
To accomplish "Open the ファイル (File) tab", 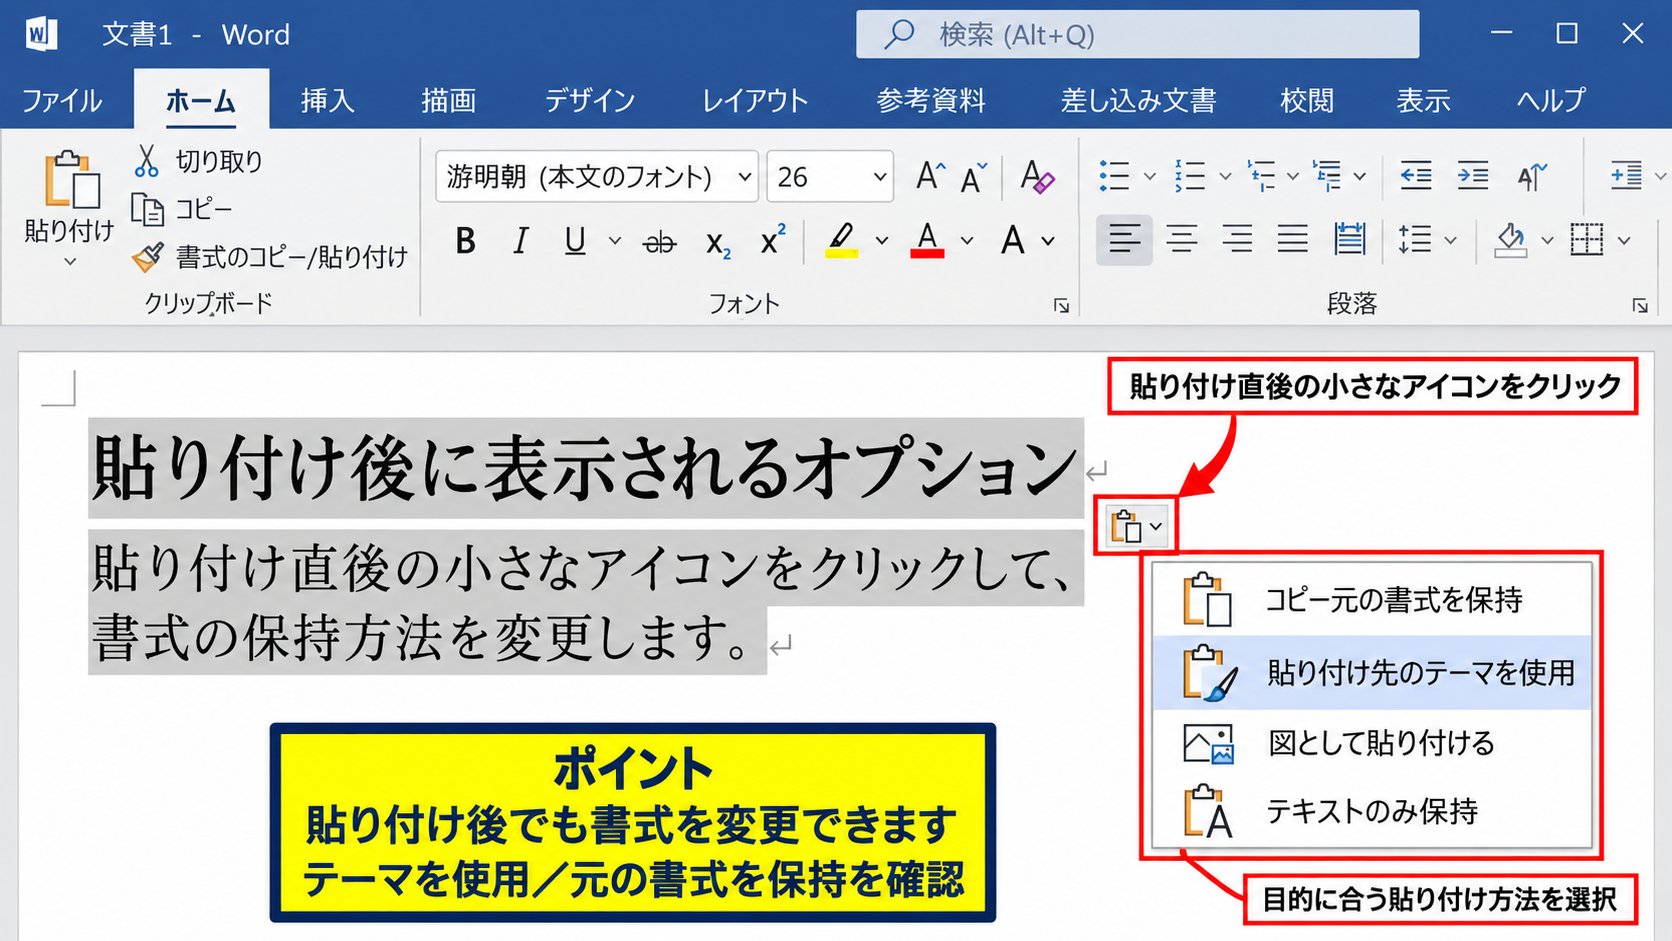I will click(62, 100).
